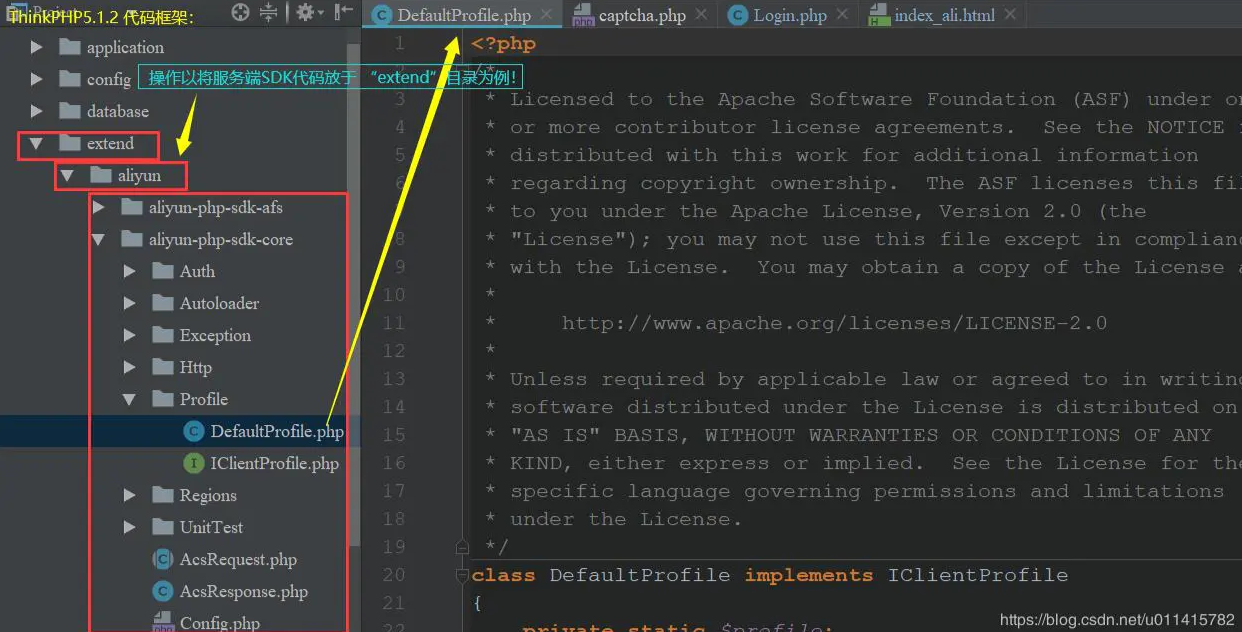
Task: Expand the UnitTest folder arrow
Action: [130, 527]
